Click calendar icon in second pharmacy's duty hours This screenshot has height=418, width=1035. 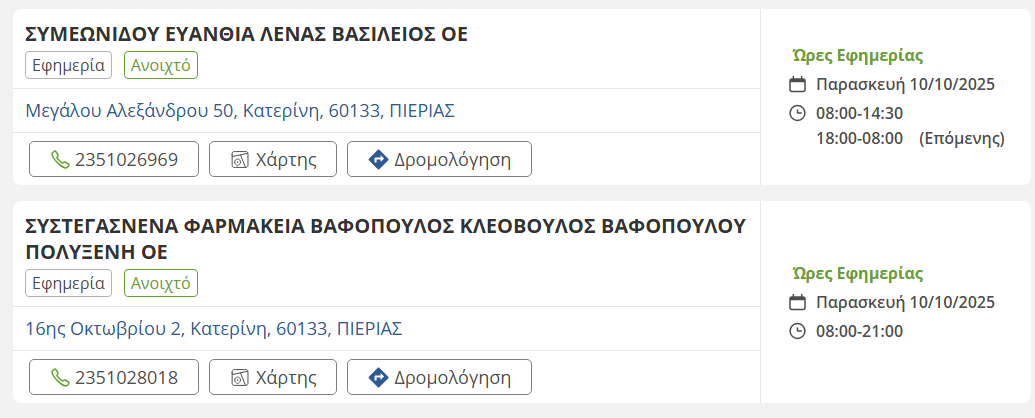(797, 302)
